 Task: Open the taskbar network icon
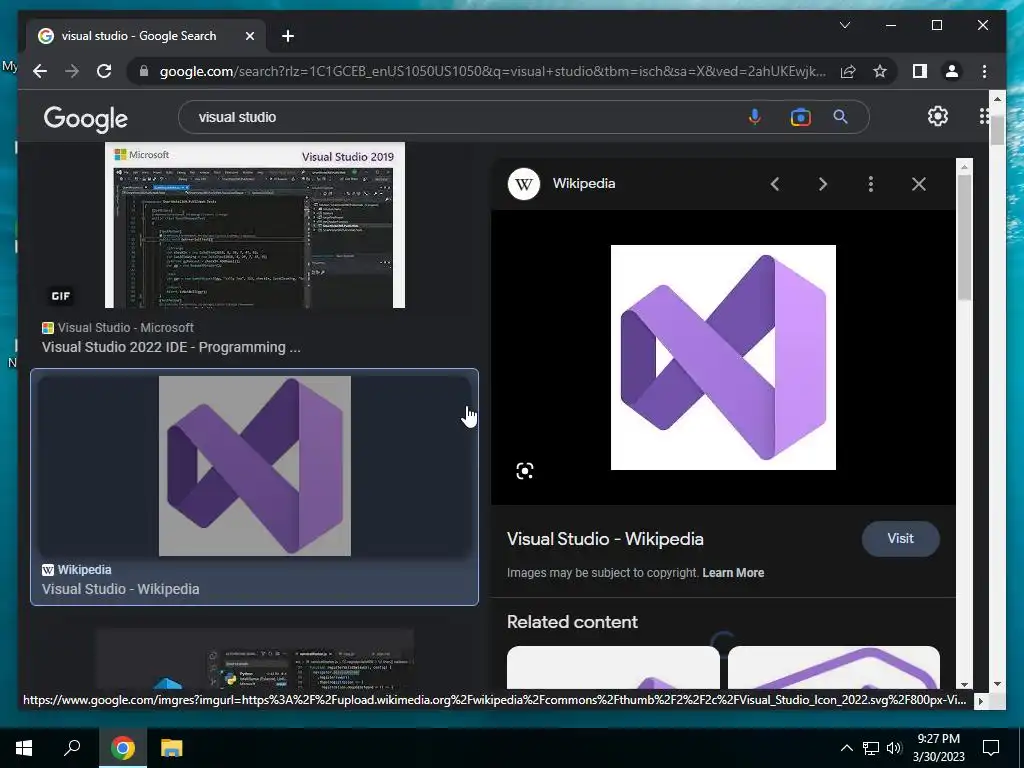coord(871,748)
